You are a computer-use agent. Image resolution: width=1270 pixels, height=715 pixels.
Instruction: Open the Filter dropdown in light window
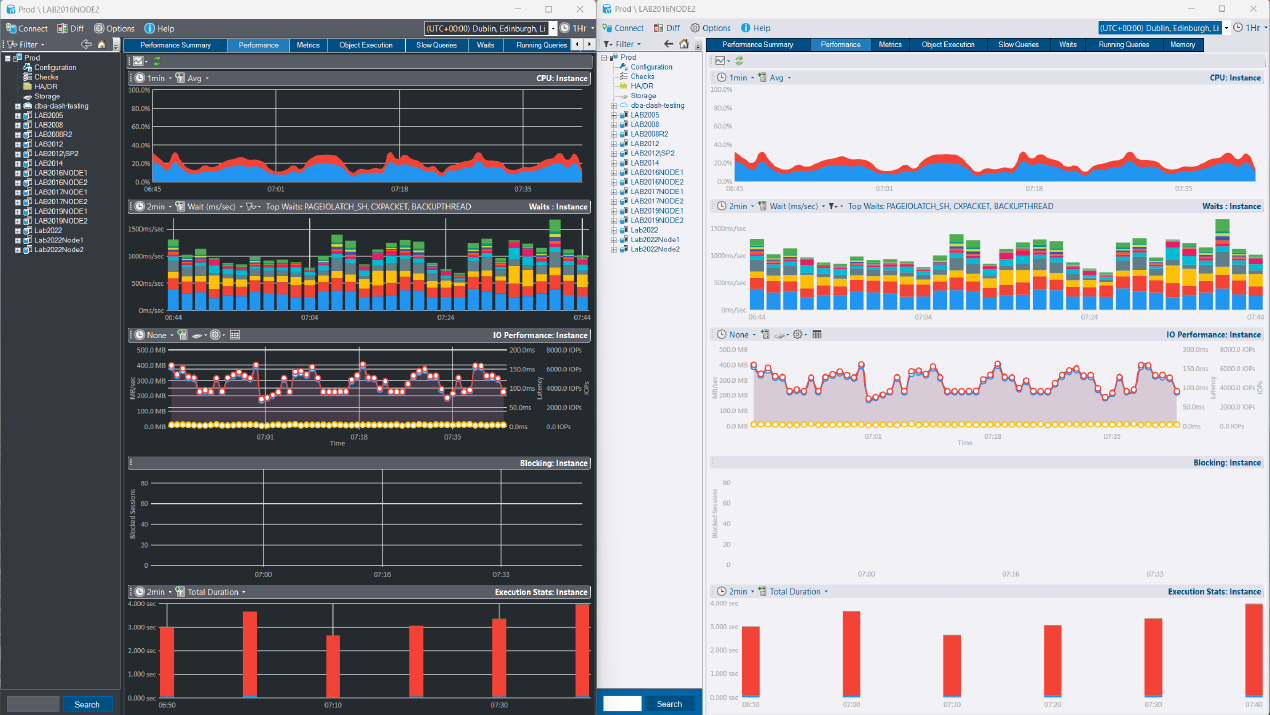[624, 44]
